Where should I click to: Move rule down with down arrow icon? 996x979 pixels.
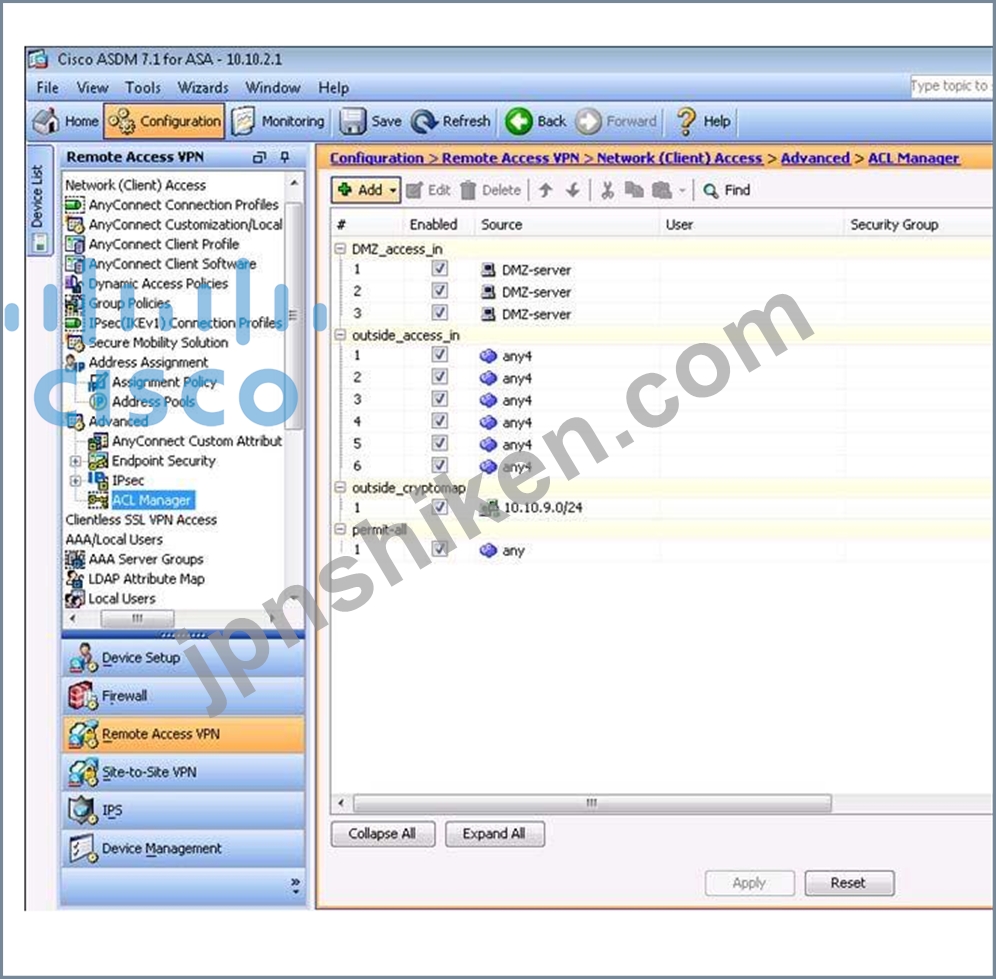click(x=573, y=190)
